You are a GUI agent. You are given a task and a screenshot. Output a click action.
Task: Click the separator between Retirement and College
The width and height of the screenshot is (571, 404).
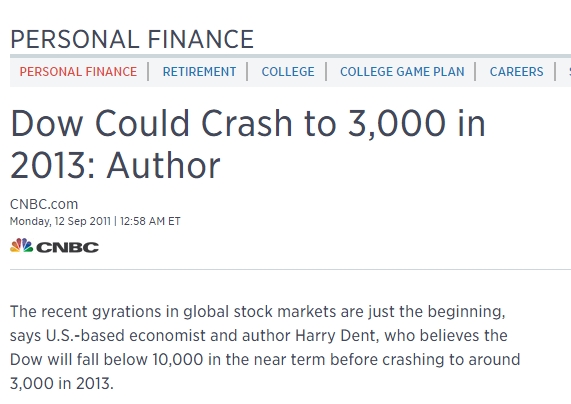(x=248, y=72)
